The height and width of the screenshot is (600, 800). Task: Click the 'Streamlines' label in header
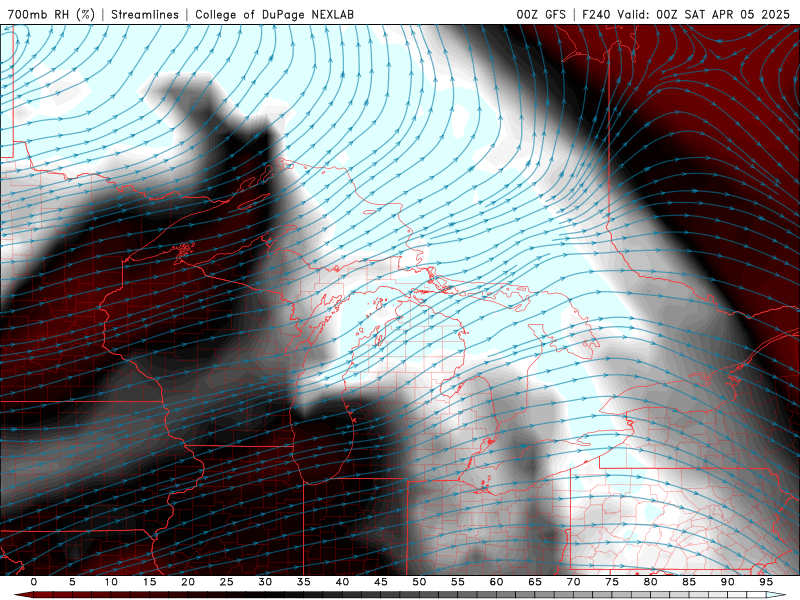point(145,14)
